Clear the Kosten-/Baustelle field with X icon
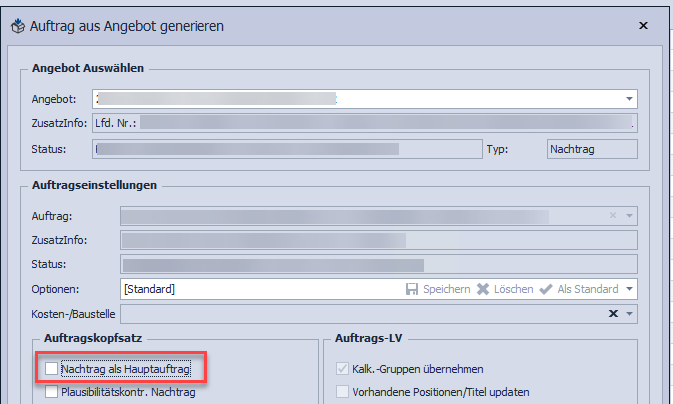 pyautogui.click(x=613, y=314)
